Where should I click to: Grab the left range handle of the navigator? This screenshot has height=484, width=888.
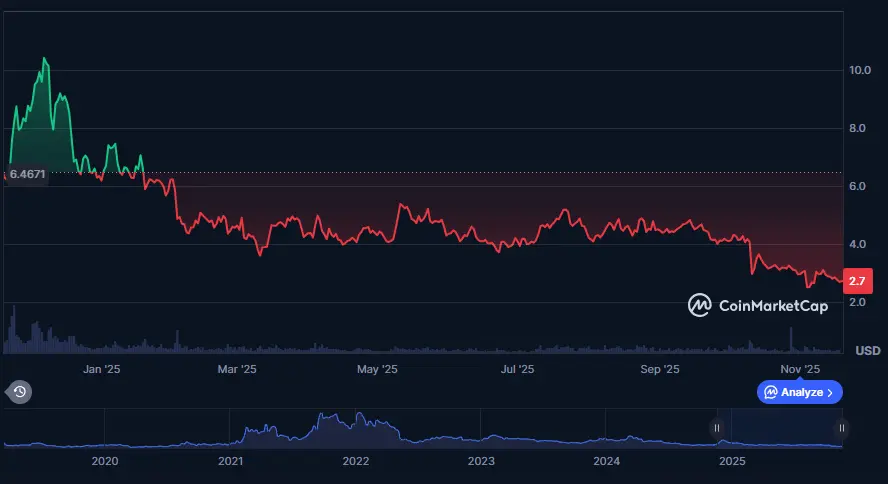[716, 428]
